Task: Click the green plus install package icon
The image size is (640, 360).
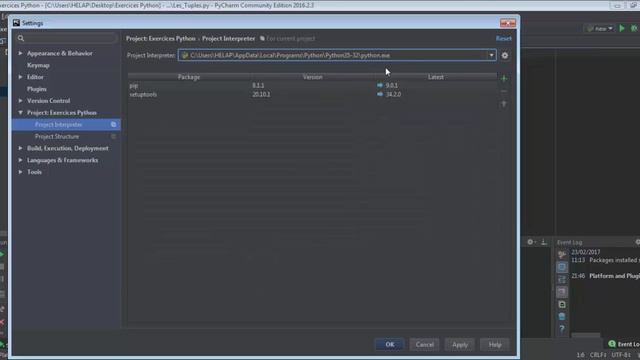Action: [x=504, y=78]
